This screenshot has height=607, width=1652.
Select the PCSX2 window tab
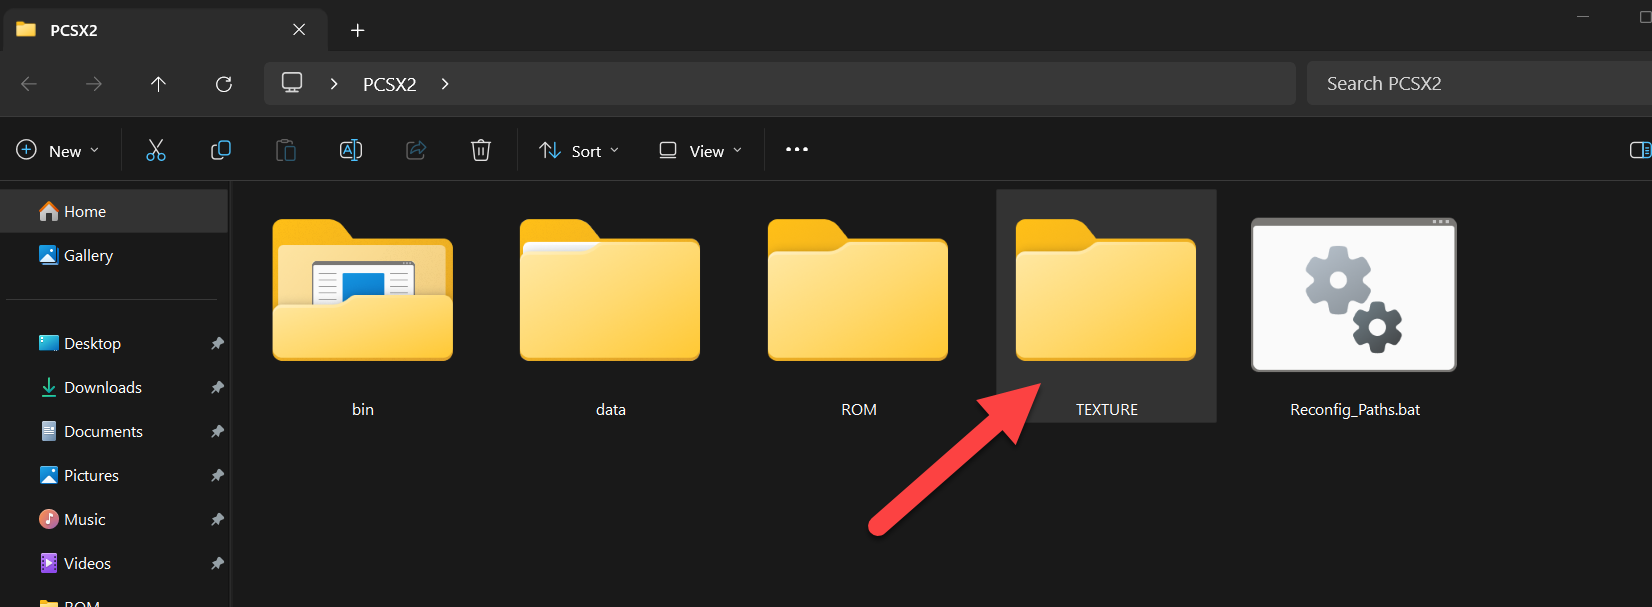pyautogui.click(x=165, y=30)
